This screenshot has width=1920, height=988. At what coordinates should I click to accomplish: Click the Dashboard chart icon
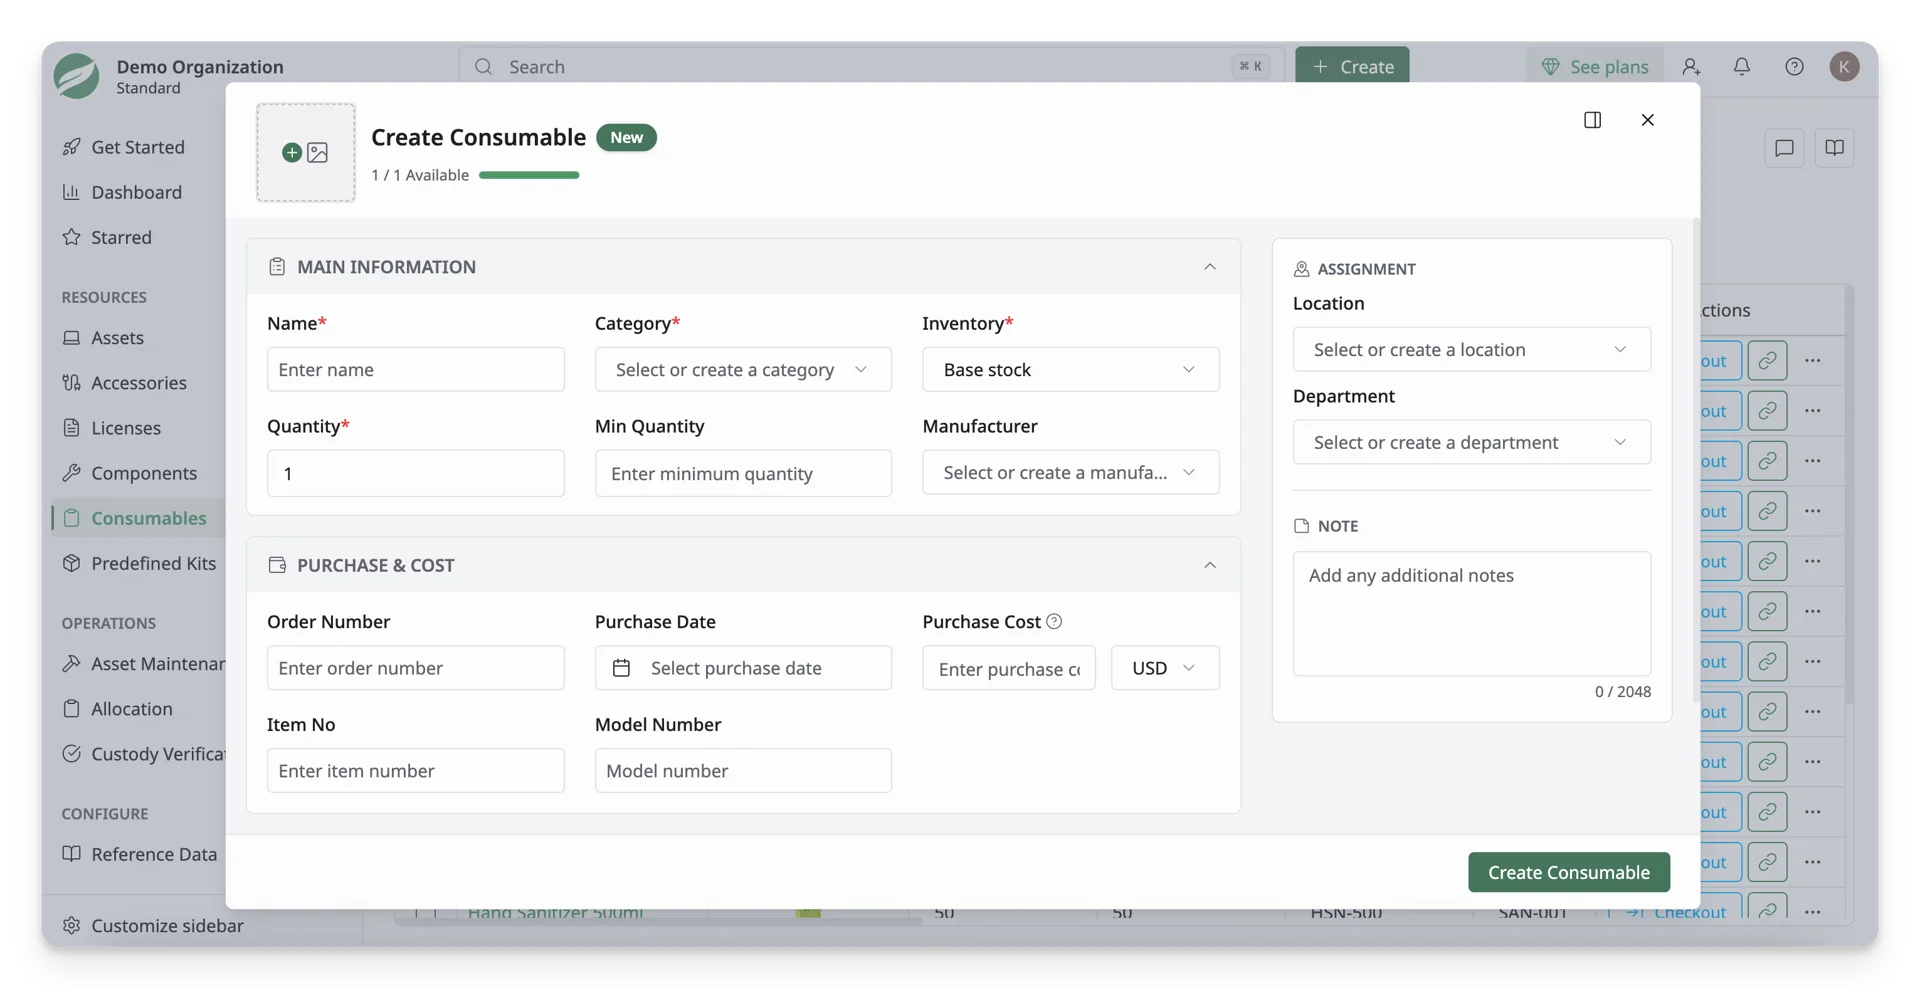[71, 192]
